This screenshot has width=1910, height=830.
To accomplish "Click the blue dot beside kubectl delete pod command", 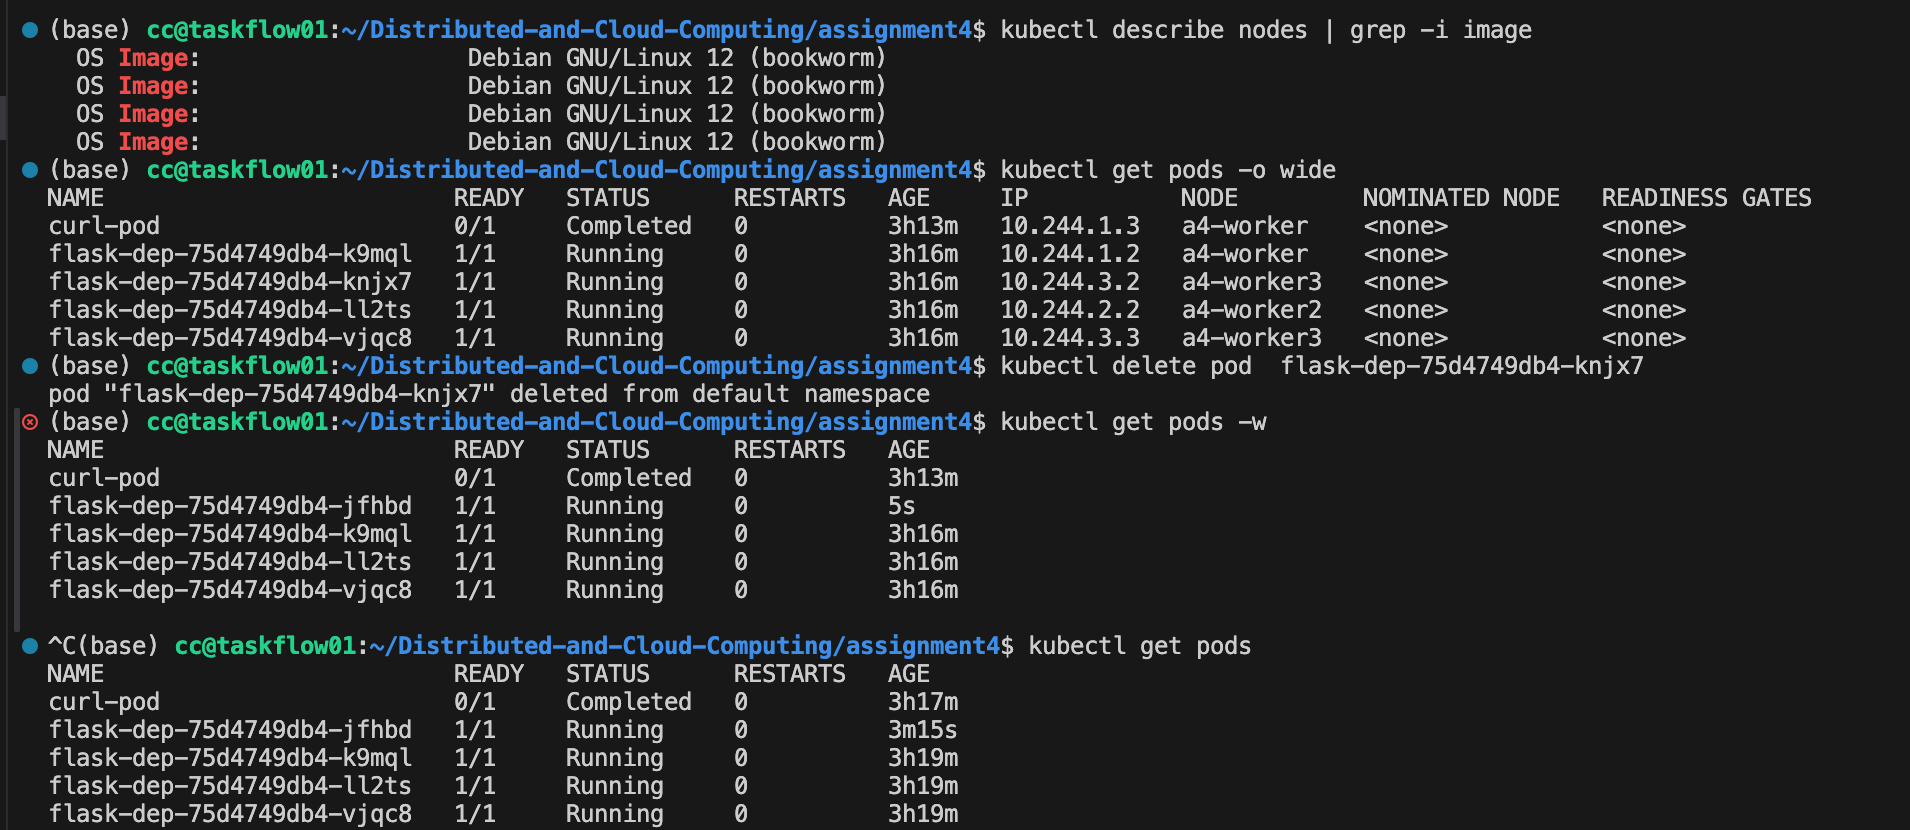I will (x=30, y=366).
